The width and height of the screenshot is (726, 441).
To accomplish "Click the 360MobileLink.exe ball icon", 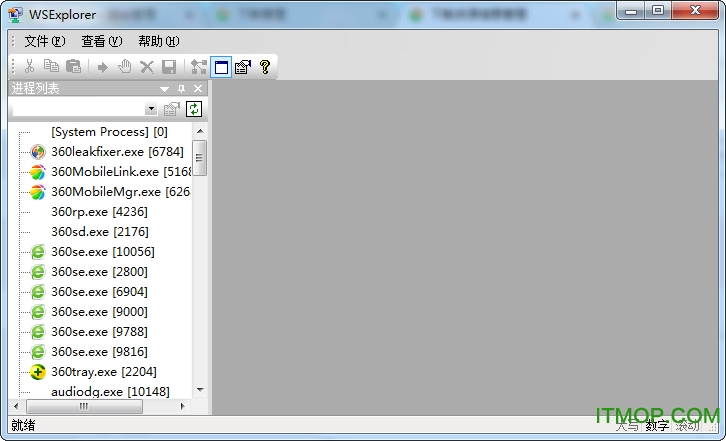I will coord(38,172).
